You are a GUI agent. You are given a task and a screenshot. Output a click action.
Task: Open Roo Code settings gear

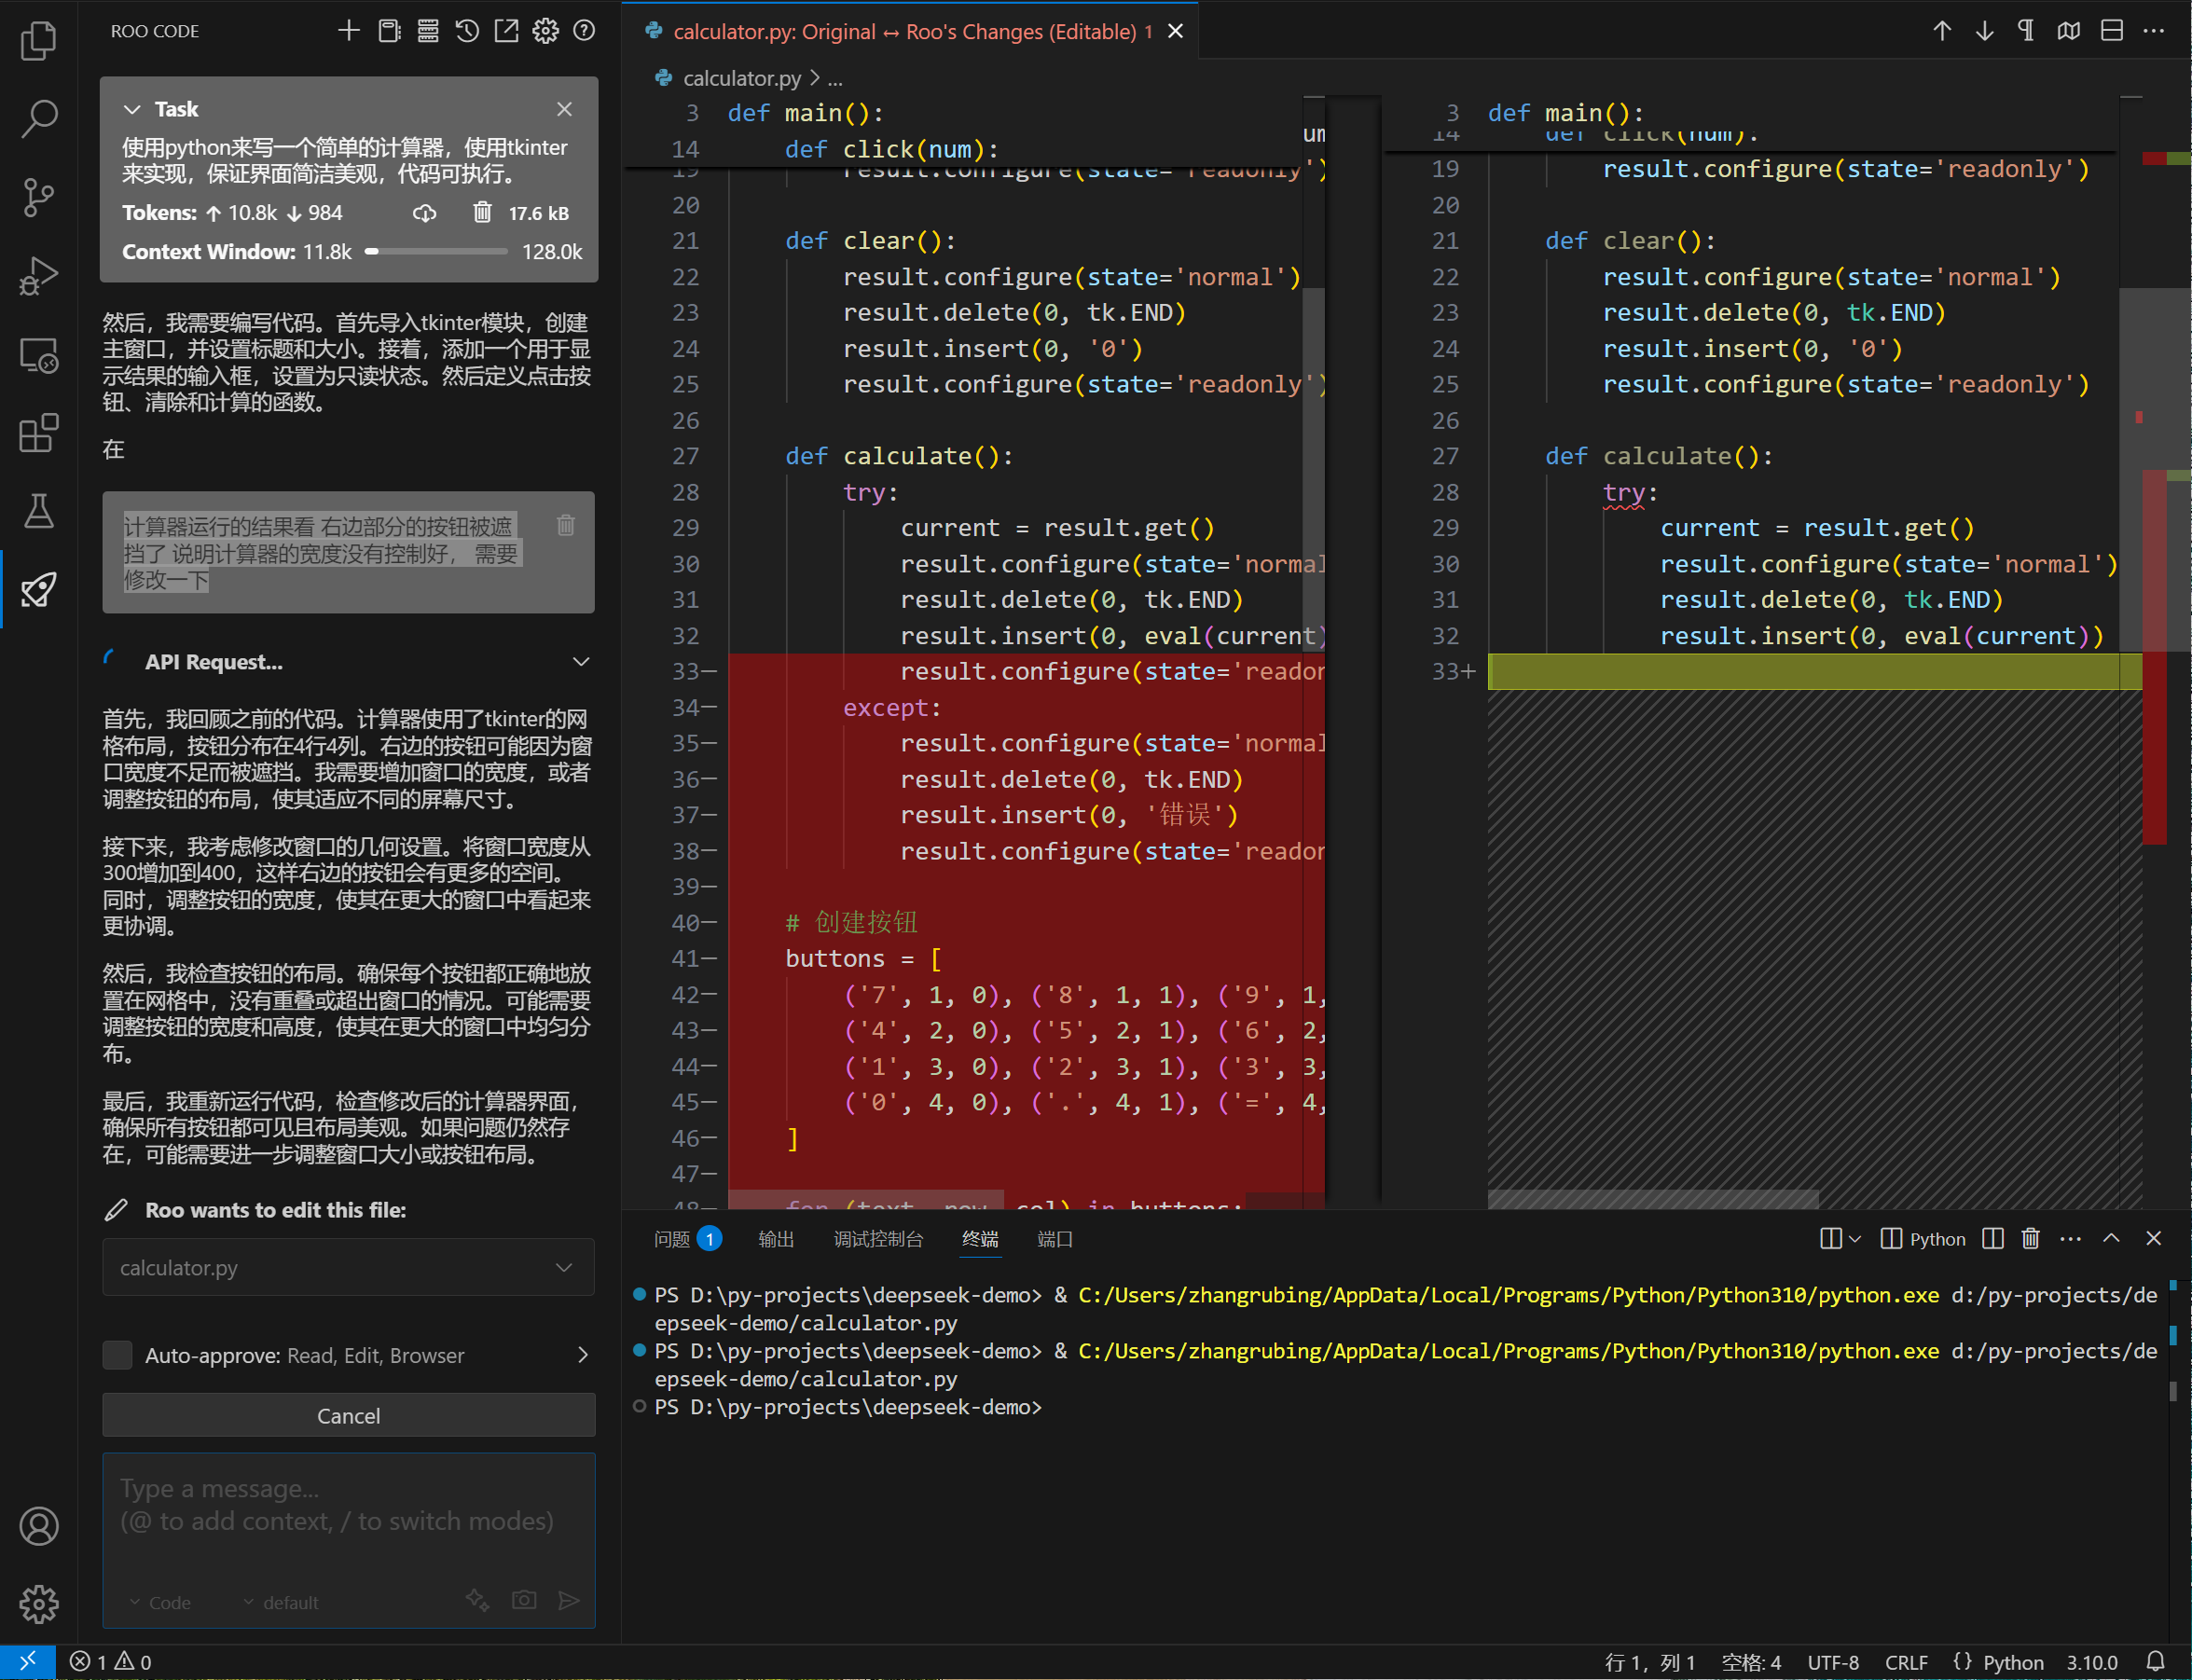coord(545,31)
